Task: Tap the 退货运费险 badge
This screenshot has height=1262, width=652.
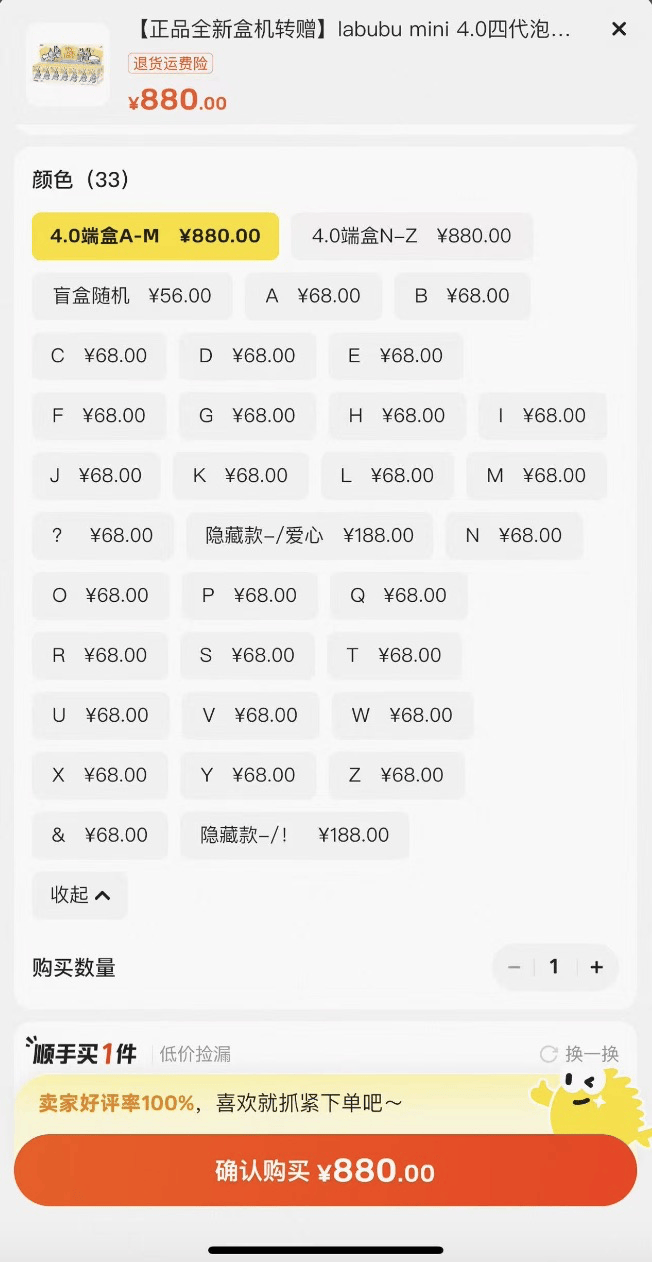Action: [171, 64]
